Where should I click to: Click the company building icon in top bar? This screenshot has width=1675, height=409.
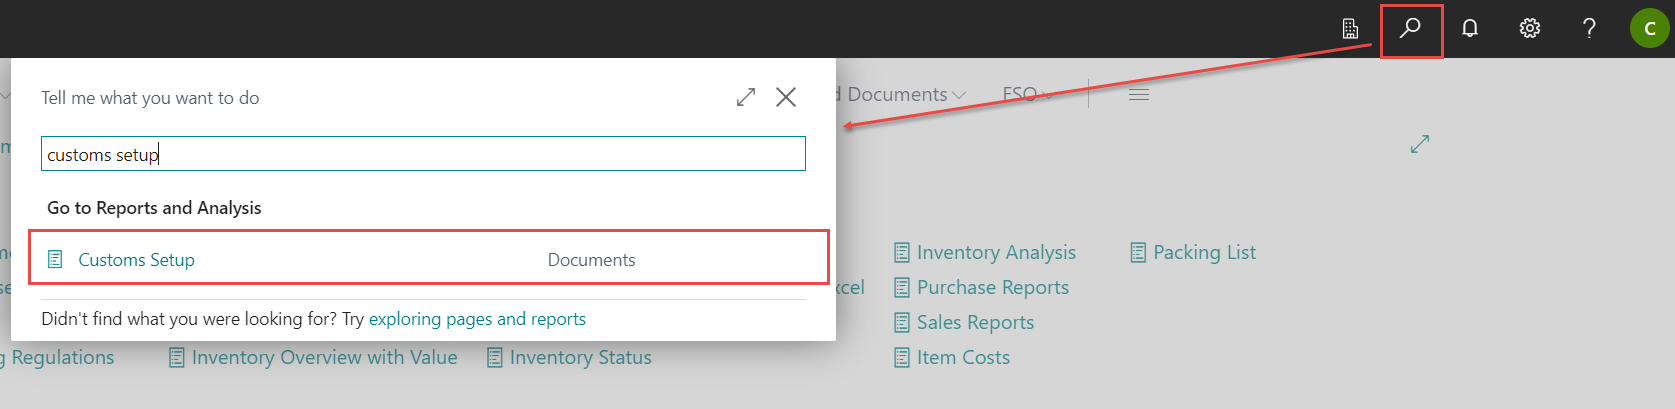pyautogui.click(x=1350, y=29)
